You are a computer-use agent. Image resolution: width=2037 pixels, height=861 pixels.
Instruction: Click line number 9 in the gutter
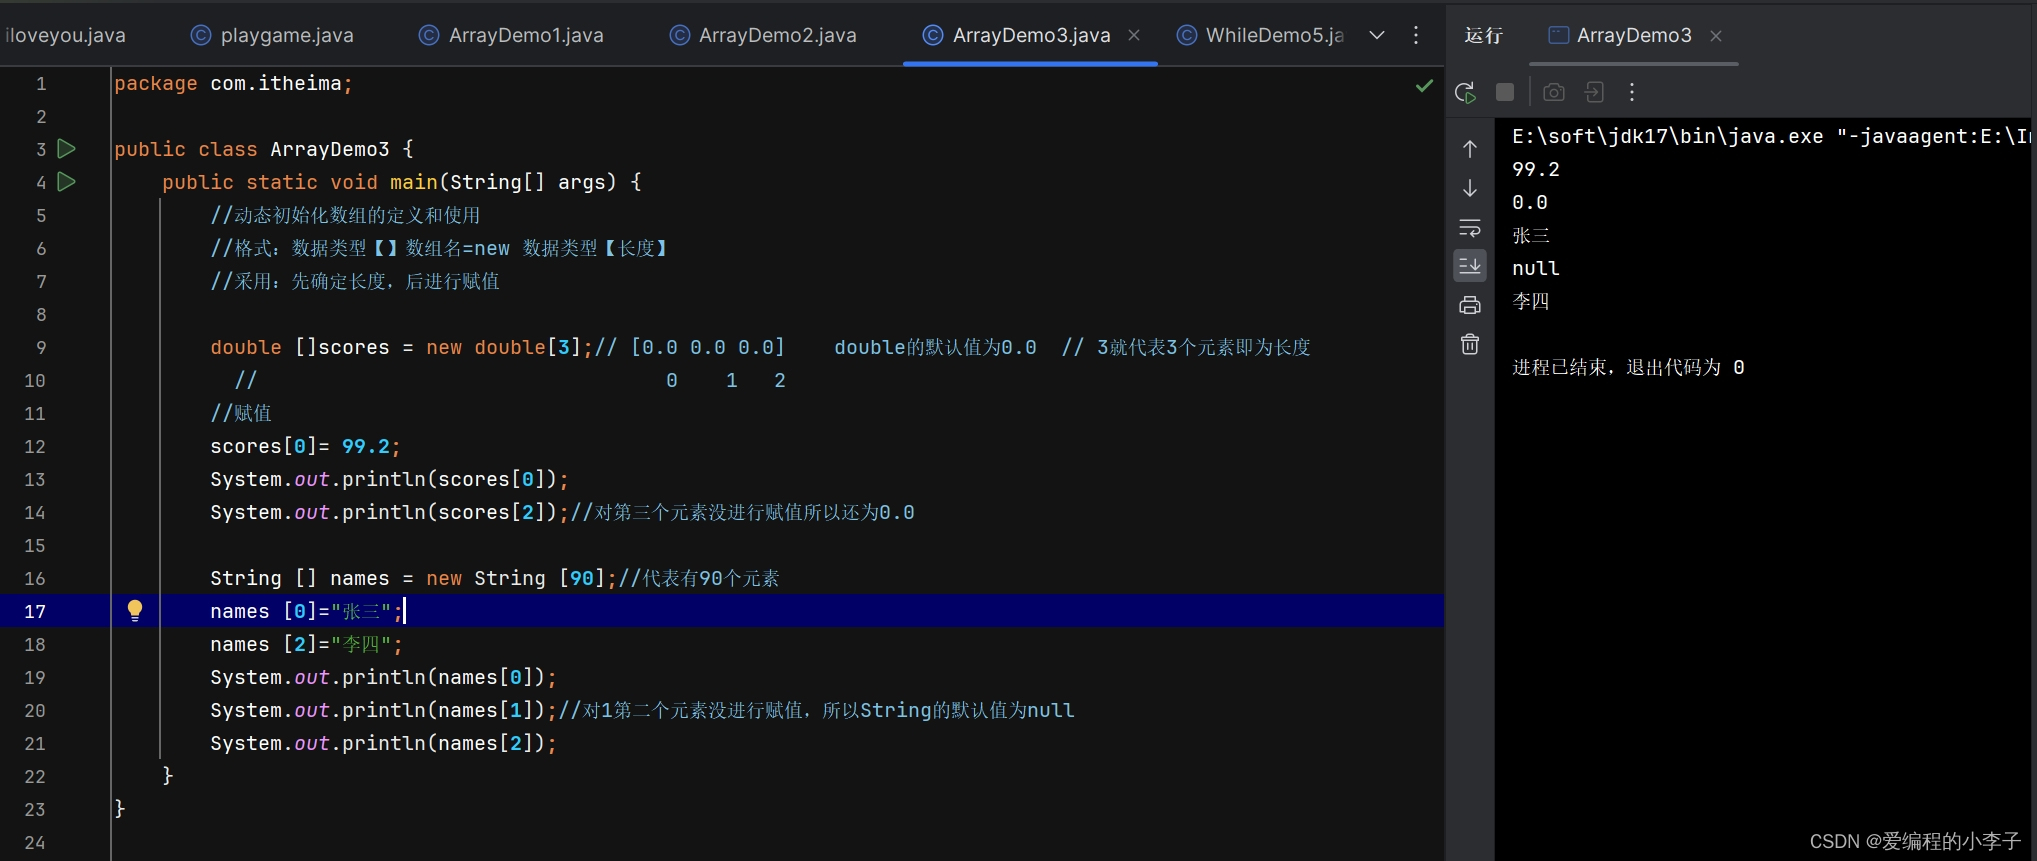pos(41,347)
